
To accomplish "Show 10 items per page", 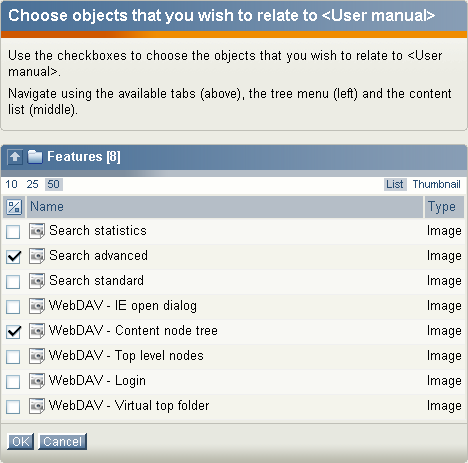I will click(11, 184).
